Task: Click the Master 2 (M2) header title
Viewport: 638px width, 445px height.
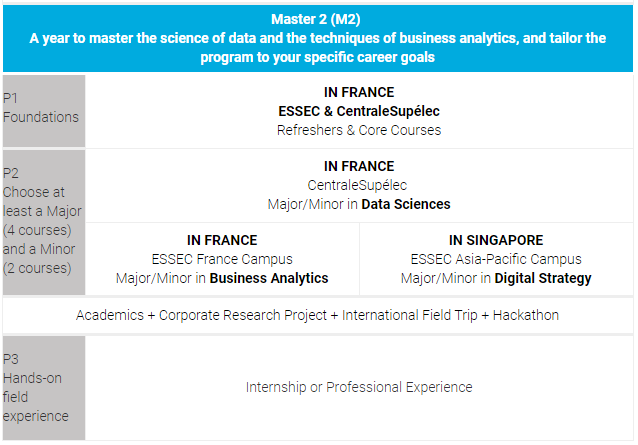Action: tap(316, 19)
